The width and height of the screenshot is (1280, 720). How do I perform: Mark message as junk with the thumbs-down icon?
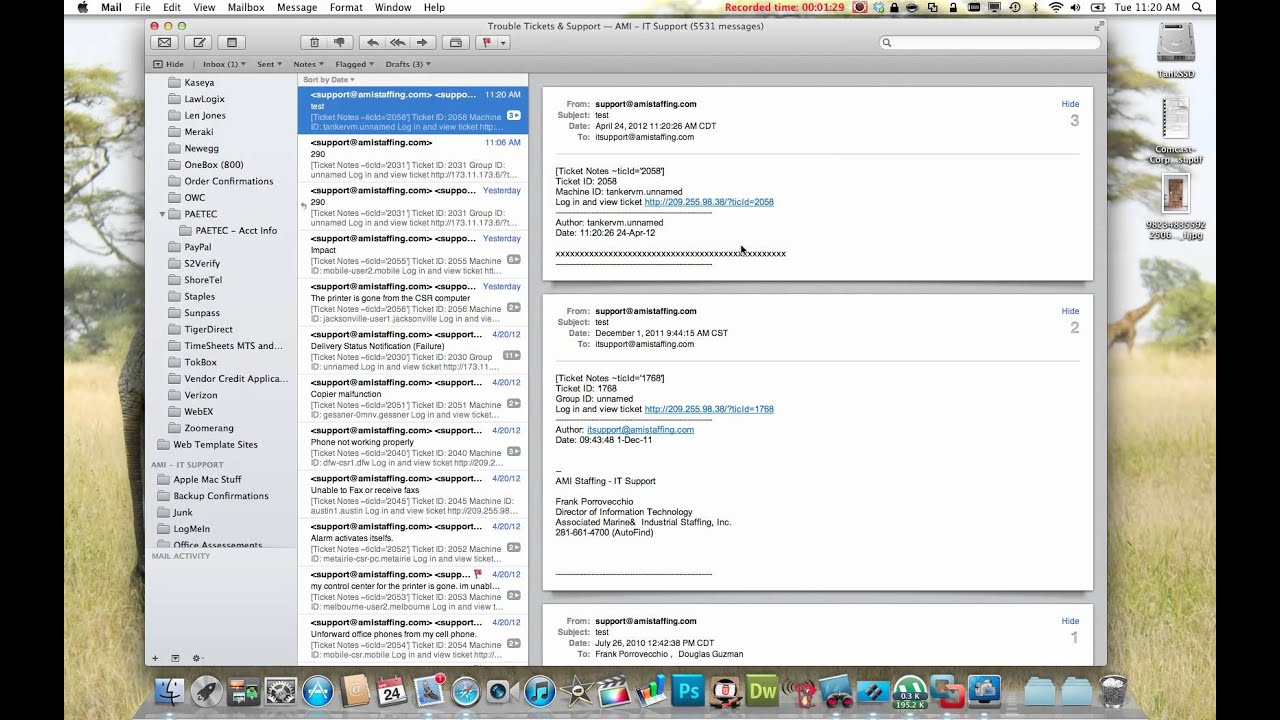(x=340, y=43)
